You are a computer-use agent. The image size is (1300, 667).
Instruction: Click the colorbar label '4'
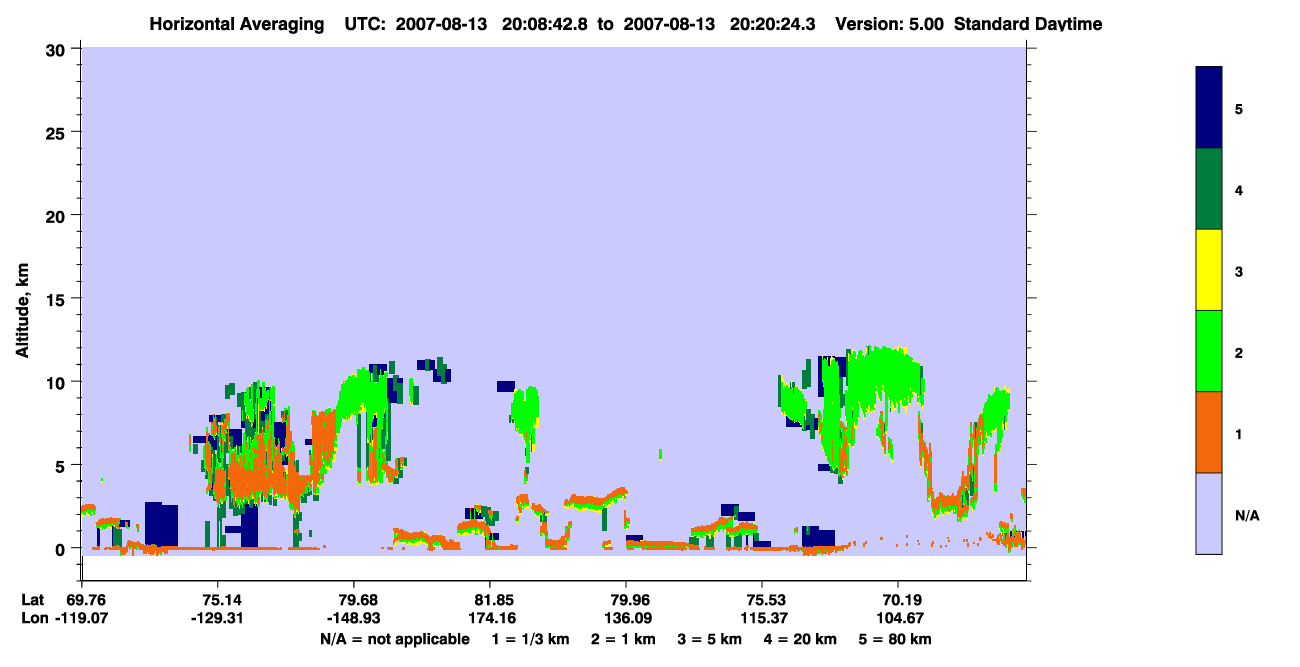tap(1239, 189)
